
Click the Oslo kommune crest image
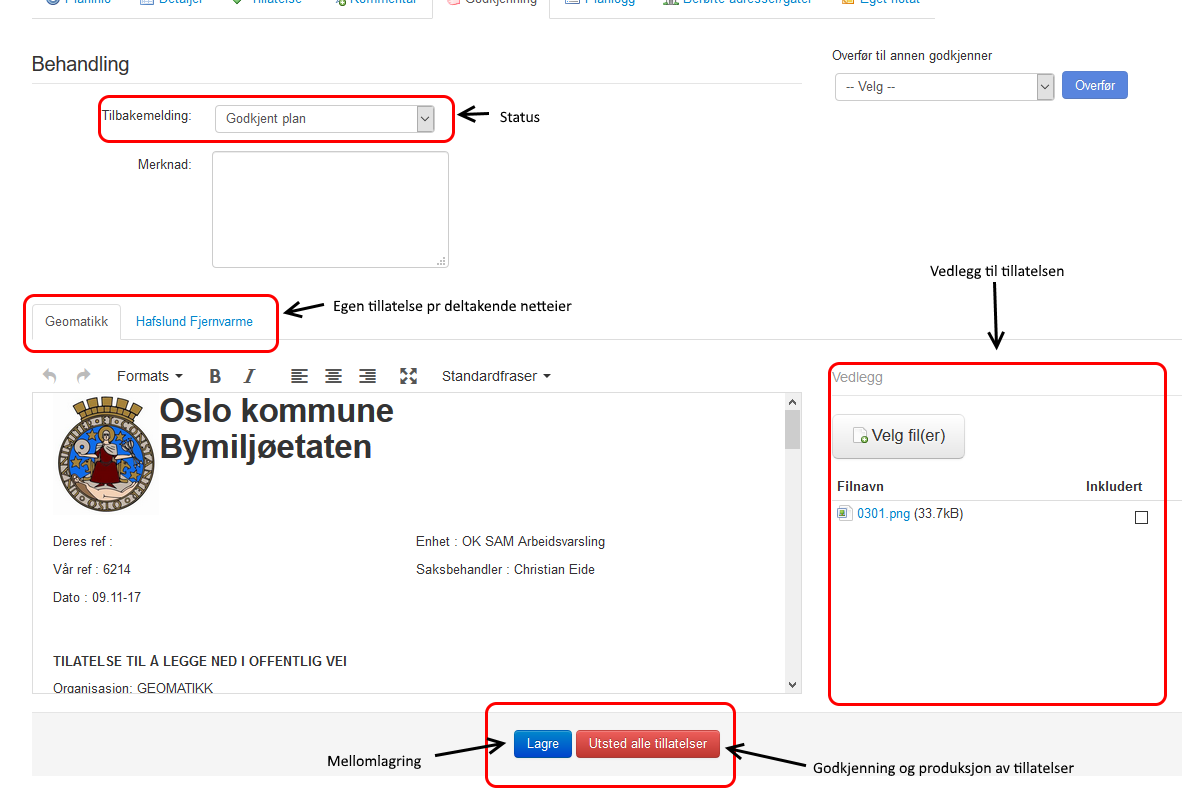tap(106, 455)
